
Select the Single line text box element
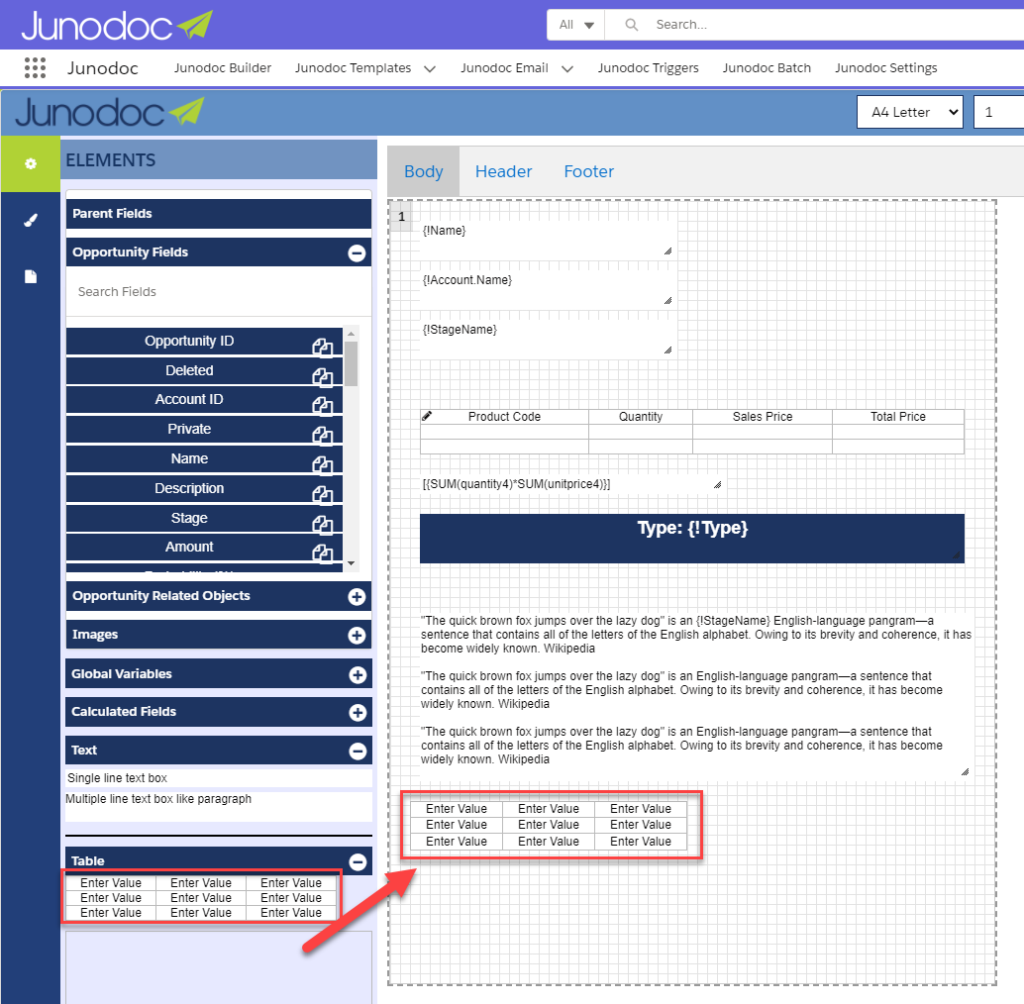click(219, 778)
